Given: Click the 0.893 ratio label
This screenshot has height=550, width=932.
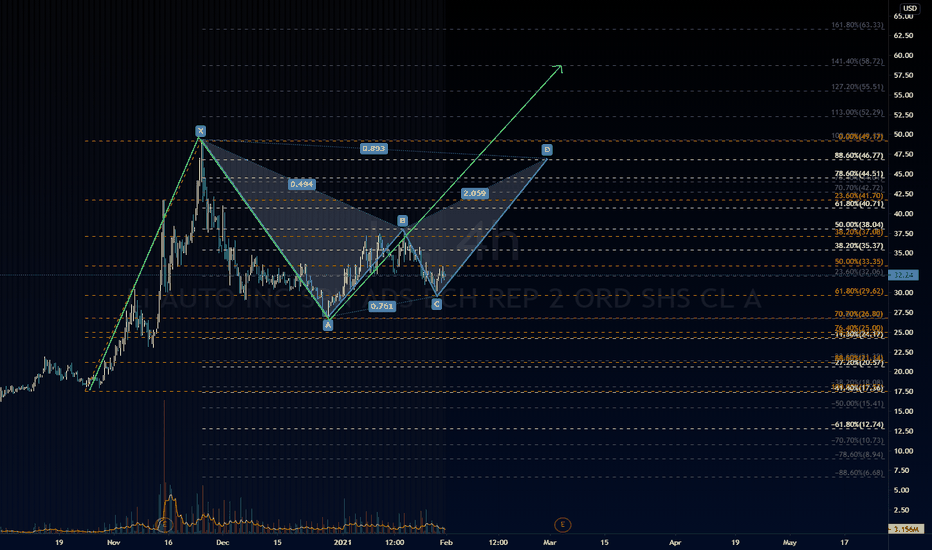Looking at the screenshot, I should (x=374, y=148).
